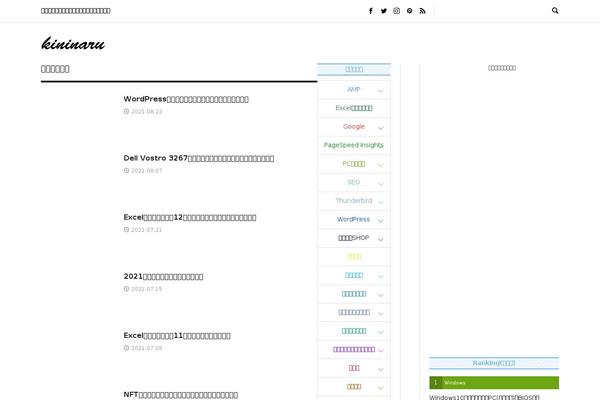Viewport: 600px width, 400px height.
Task: Expand the Thunderbird category chevron
Action: click(x=380, y=202)
